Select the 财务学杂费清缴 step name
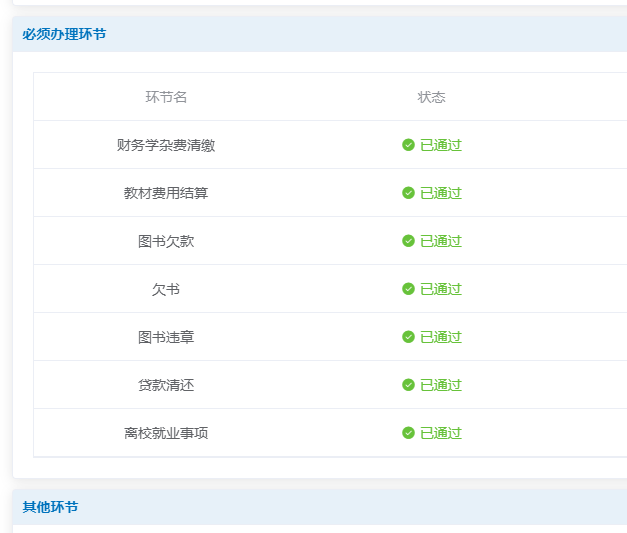This screenshot has width=627, height=533. click(166, 145)
